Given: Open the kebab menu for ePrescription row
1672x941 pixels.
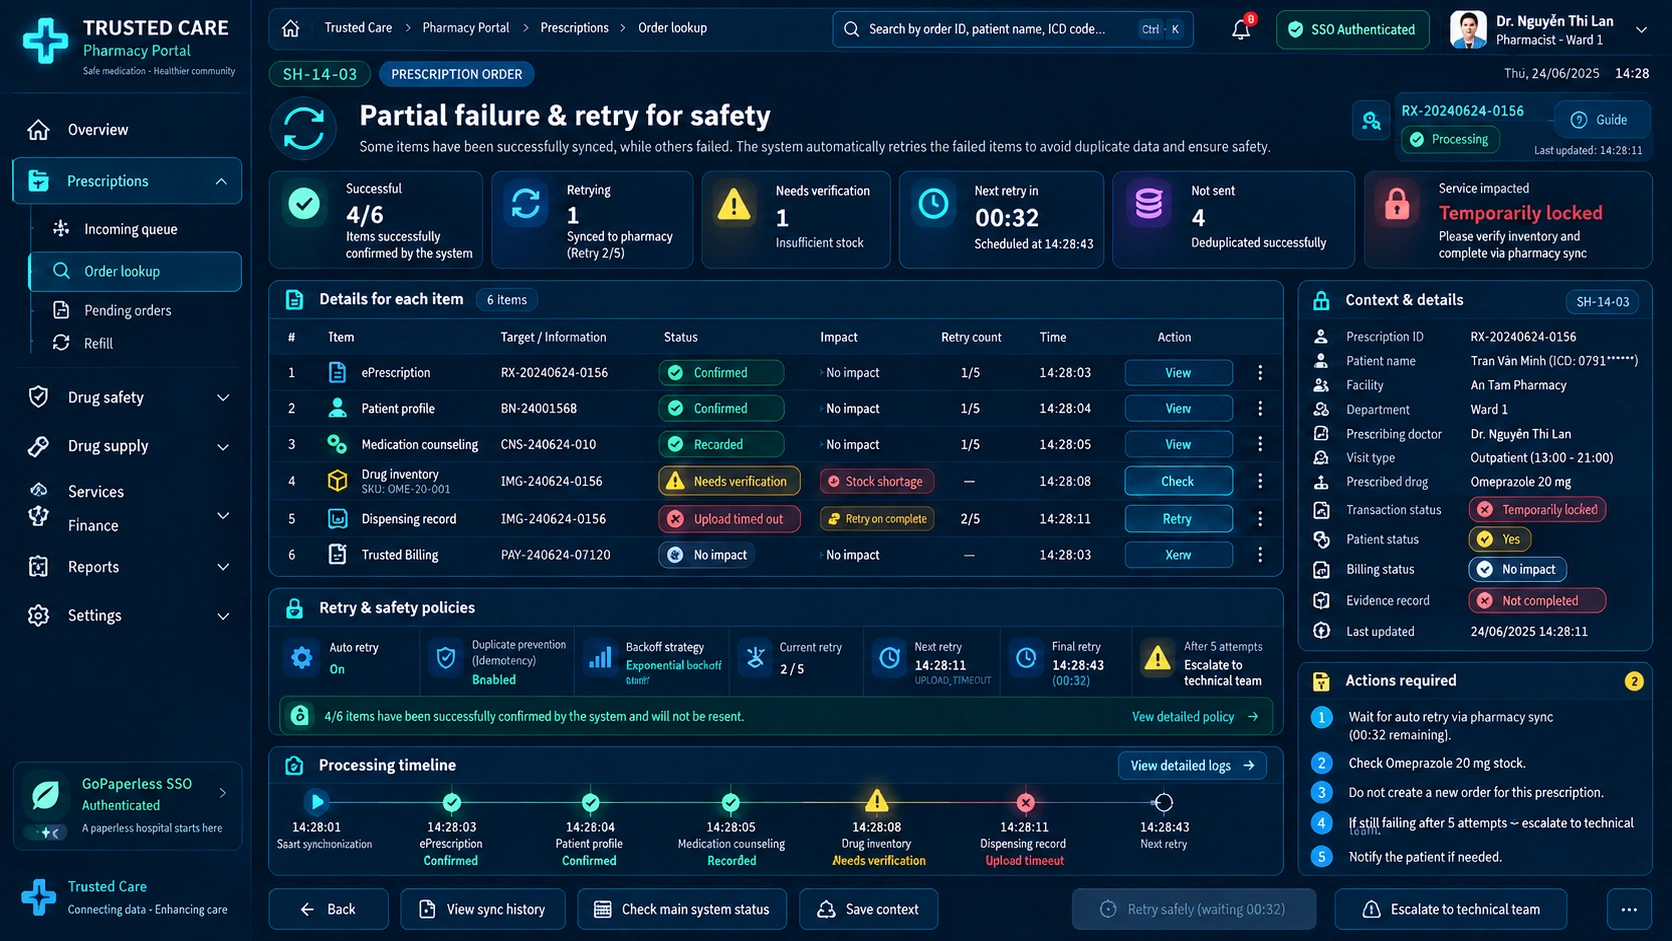Looking at the screenshot, I should coord(1260,373).
